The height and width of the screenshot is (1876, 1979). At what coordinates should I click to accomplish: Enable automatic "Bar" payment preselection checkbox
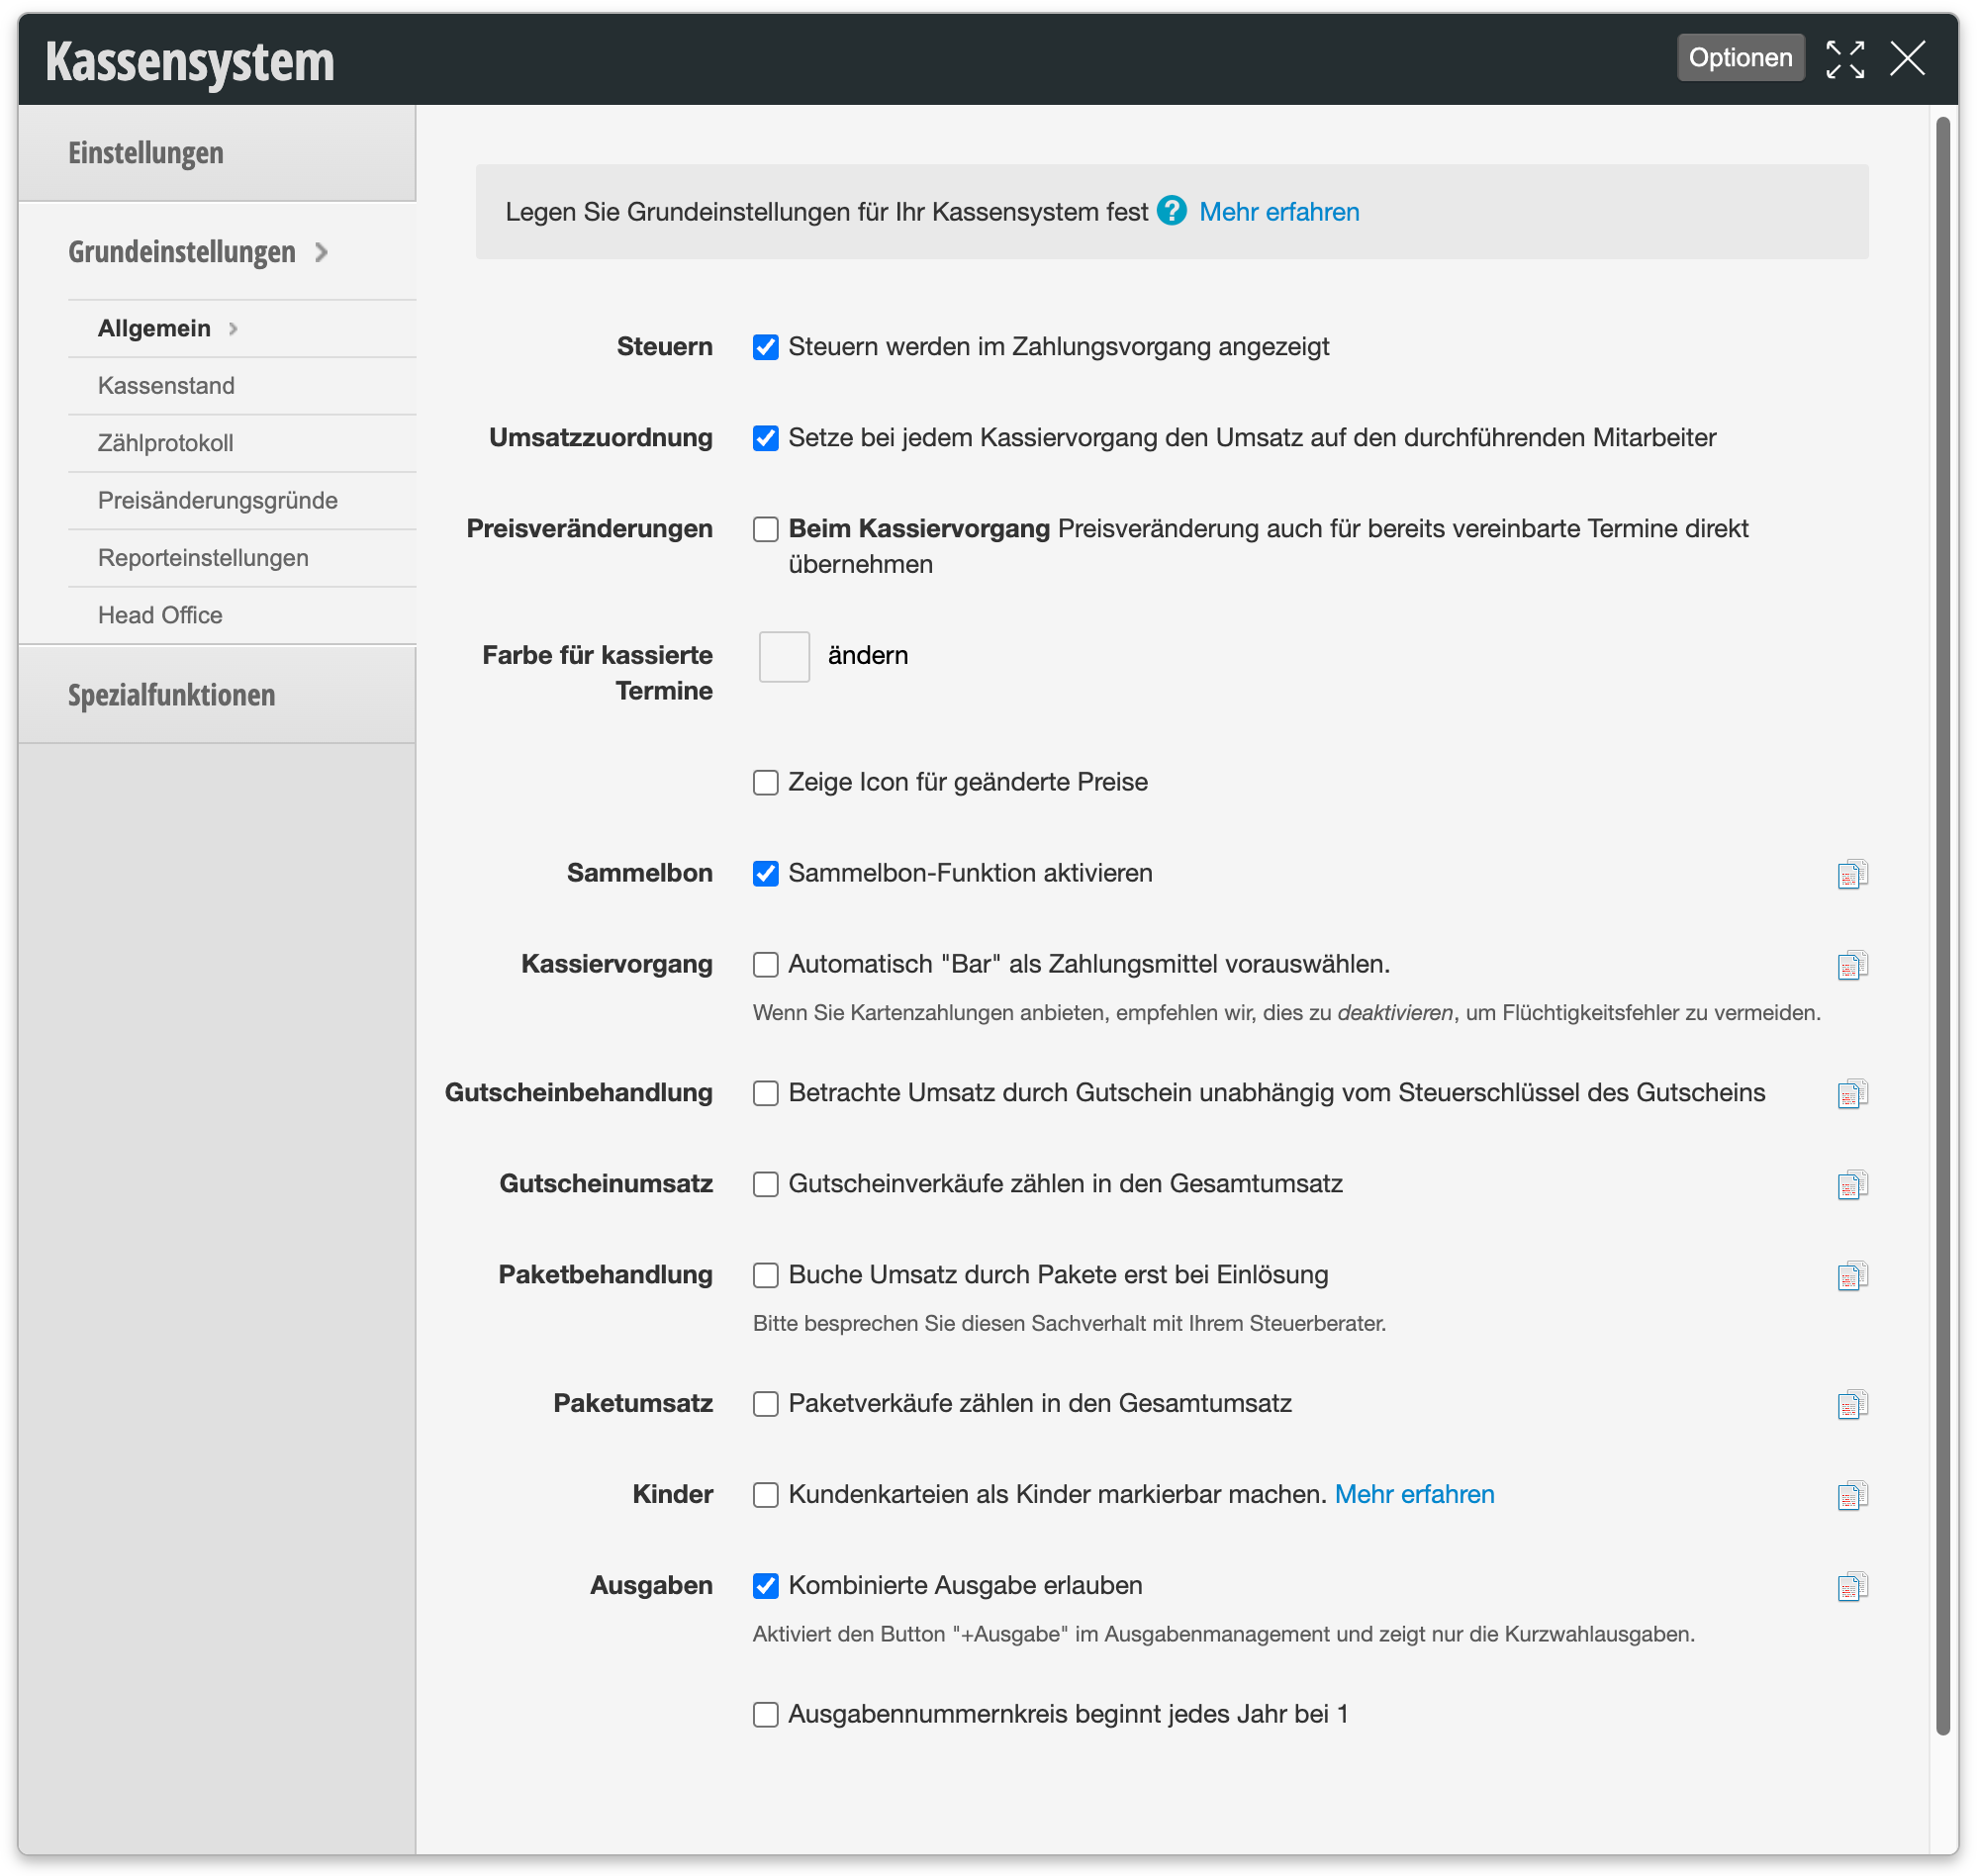(x=765, y=964)
